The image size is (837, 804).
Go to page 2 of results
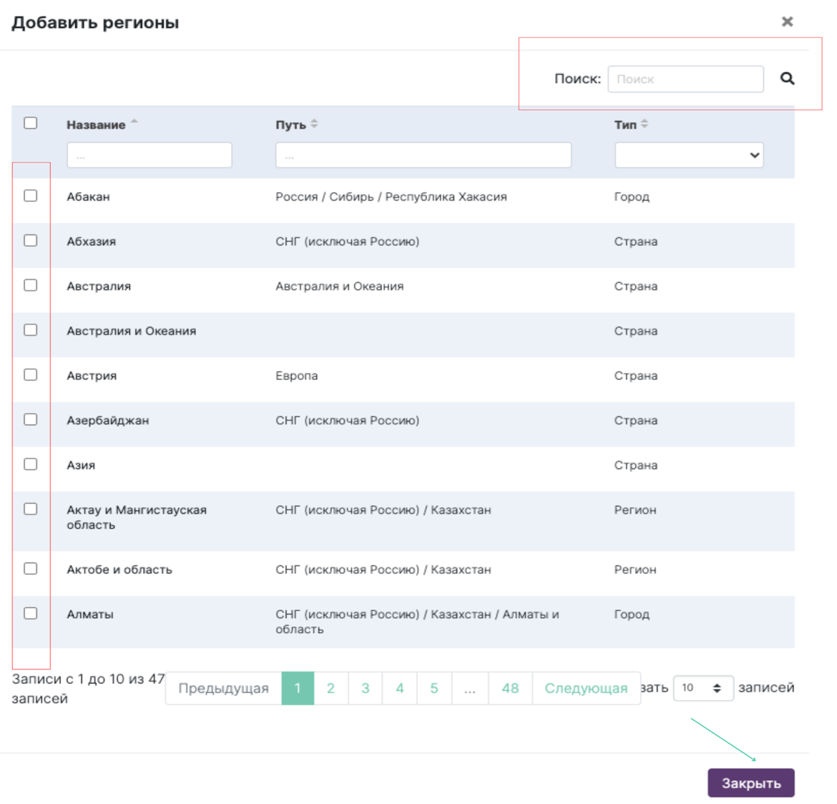coord(331,688)
